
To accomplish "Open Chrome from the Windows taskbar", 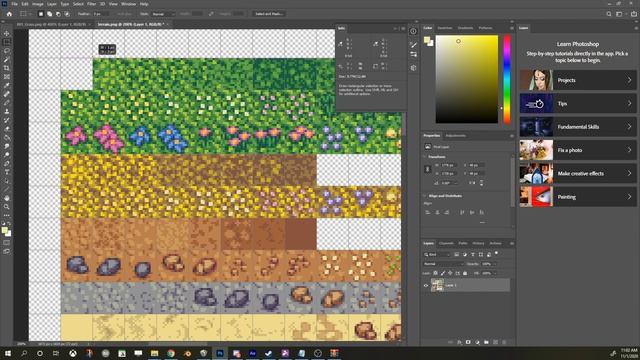I will click(x=171, y=353).
